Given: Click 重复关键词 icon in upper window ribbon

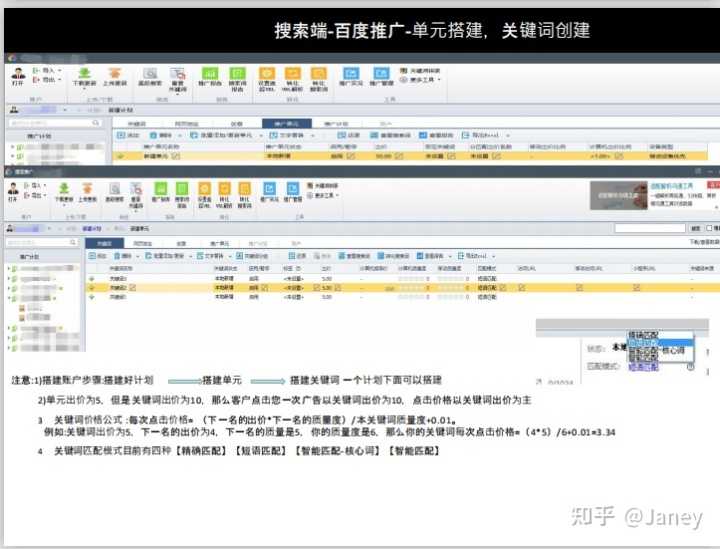Looking at the screenshot, I should point(178,80).
